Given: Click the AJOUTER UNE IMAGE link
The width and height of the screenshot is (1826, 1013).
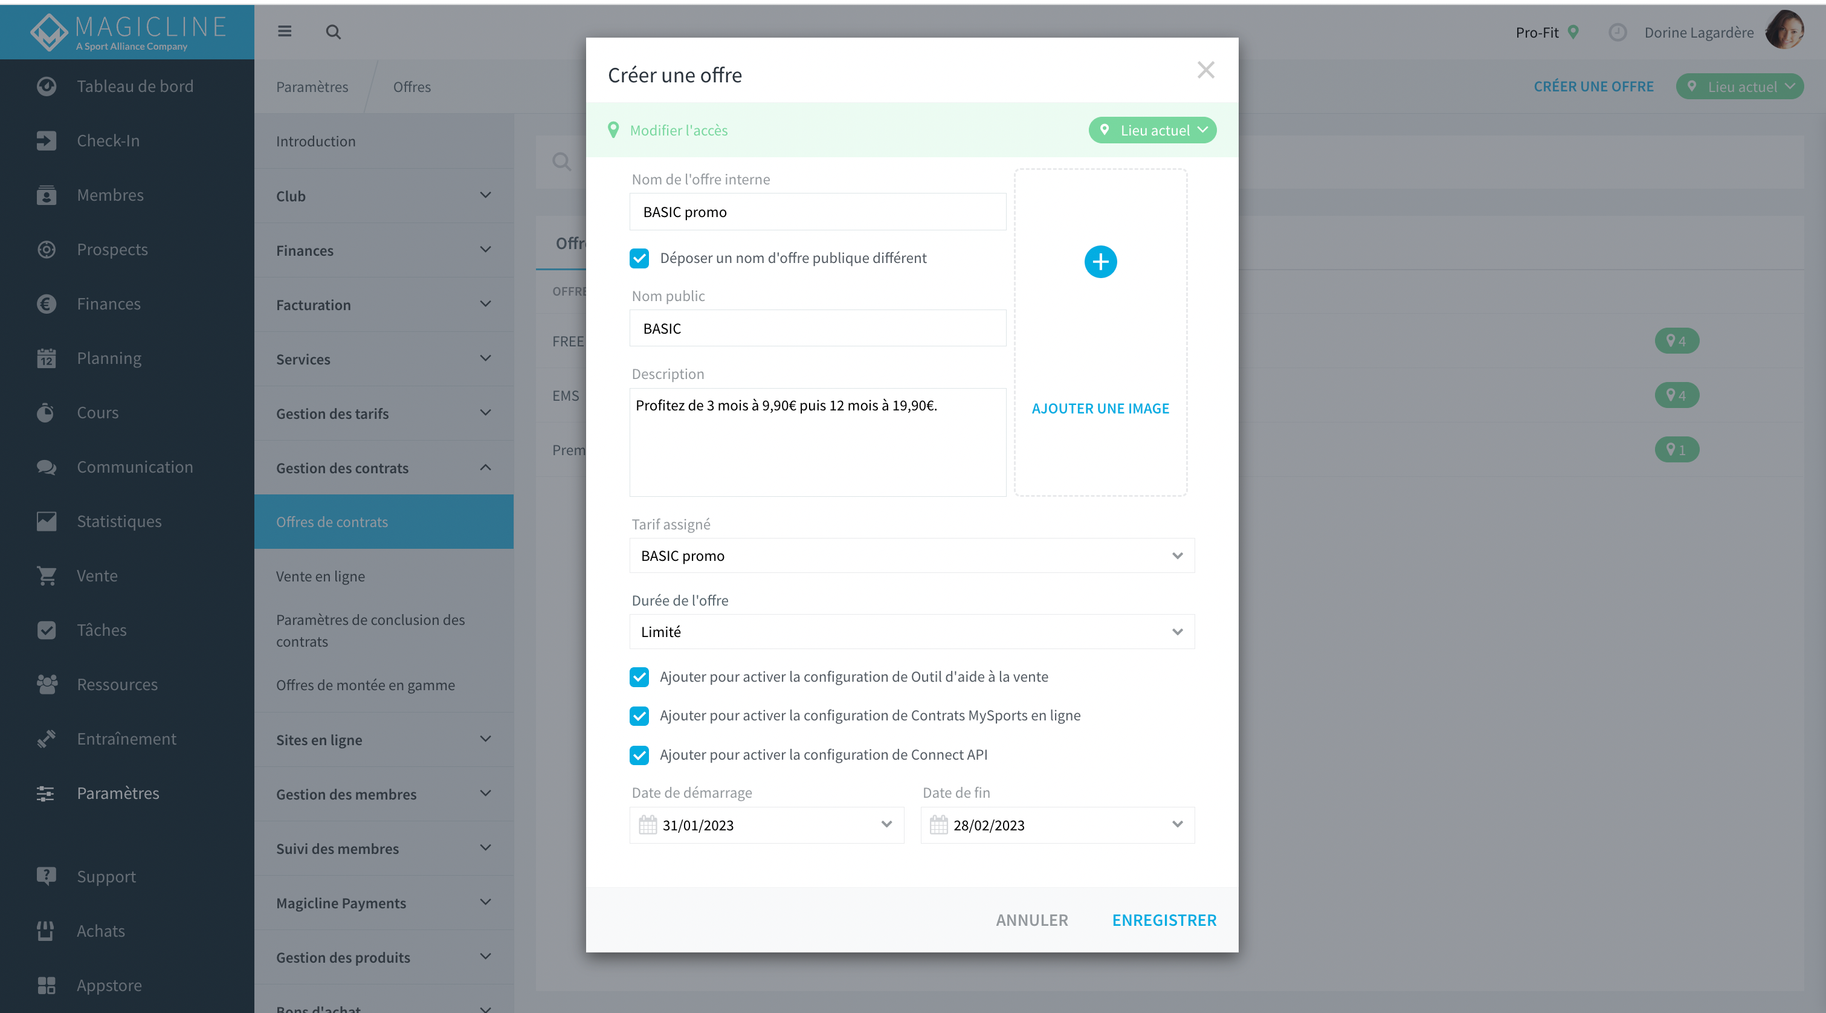Looking at the screenshot, I should pos(1100,408).
